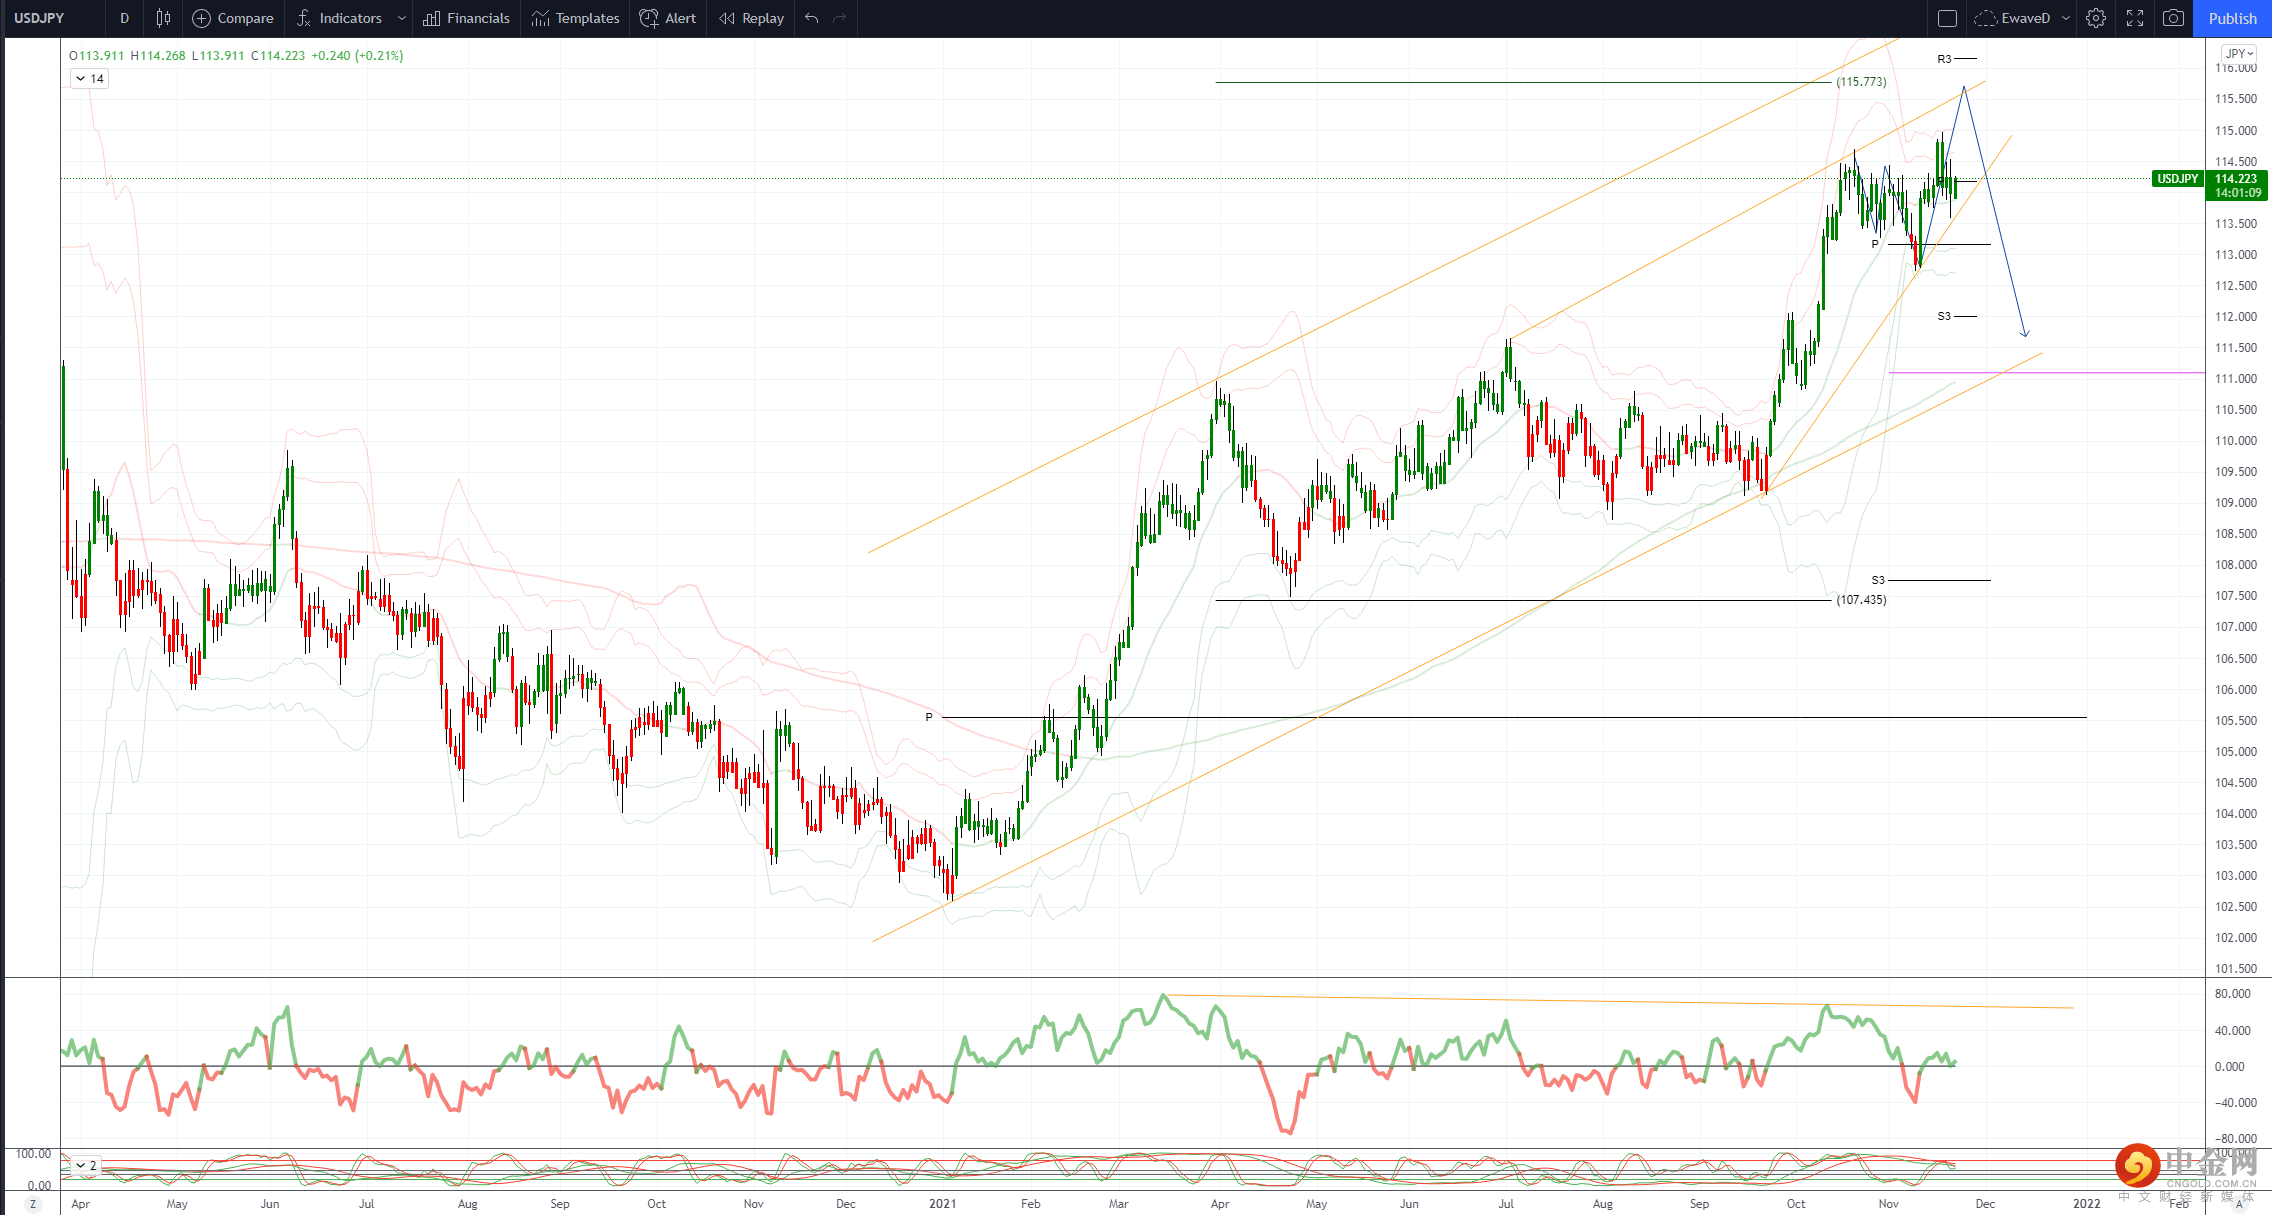The image size is (2272, 1215).
Task: Start bar Replay mode
Action: [x=751, y=18]
